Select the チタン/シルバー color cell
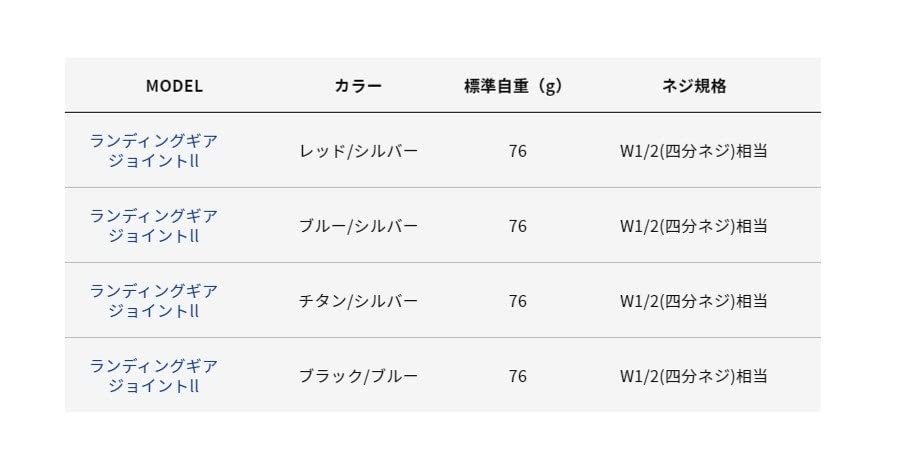The height and width of the screenshot is (470, 902). (x=358, y=301)
